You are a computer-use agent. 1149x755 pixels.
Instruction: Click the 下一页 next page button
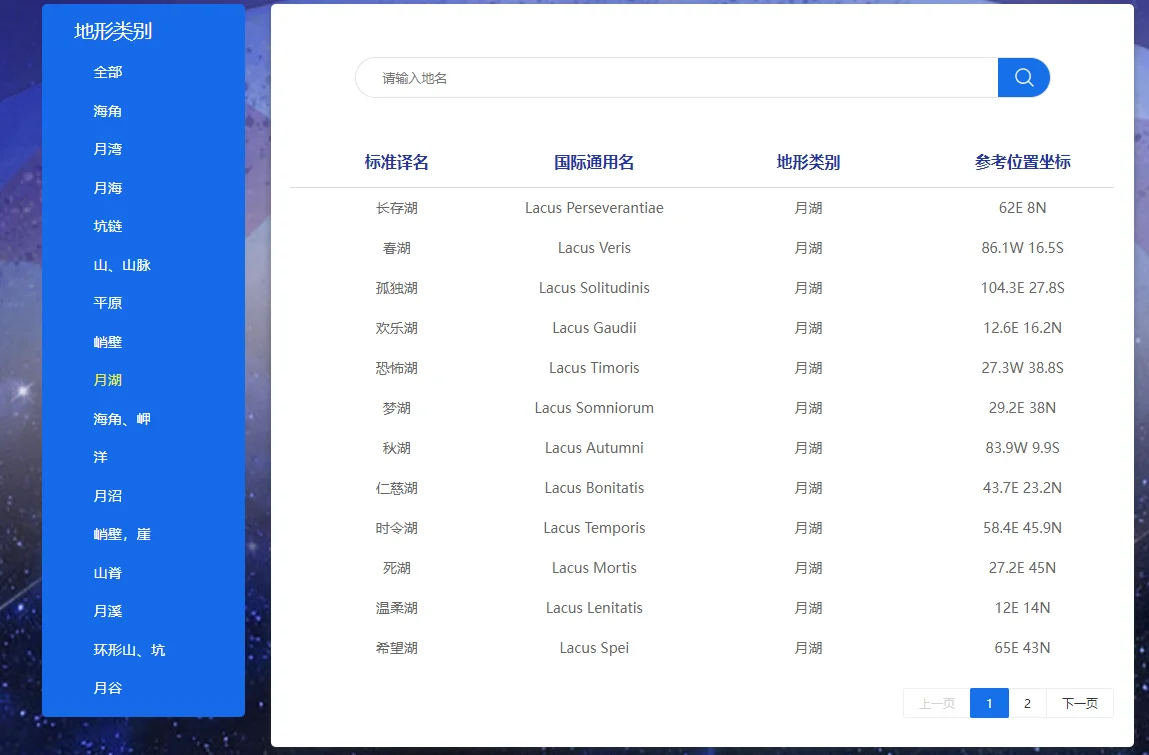click(1079, 703)
